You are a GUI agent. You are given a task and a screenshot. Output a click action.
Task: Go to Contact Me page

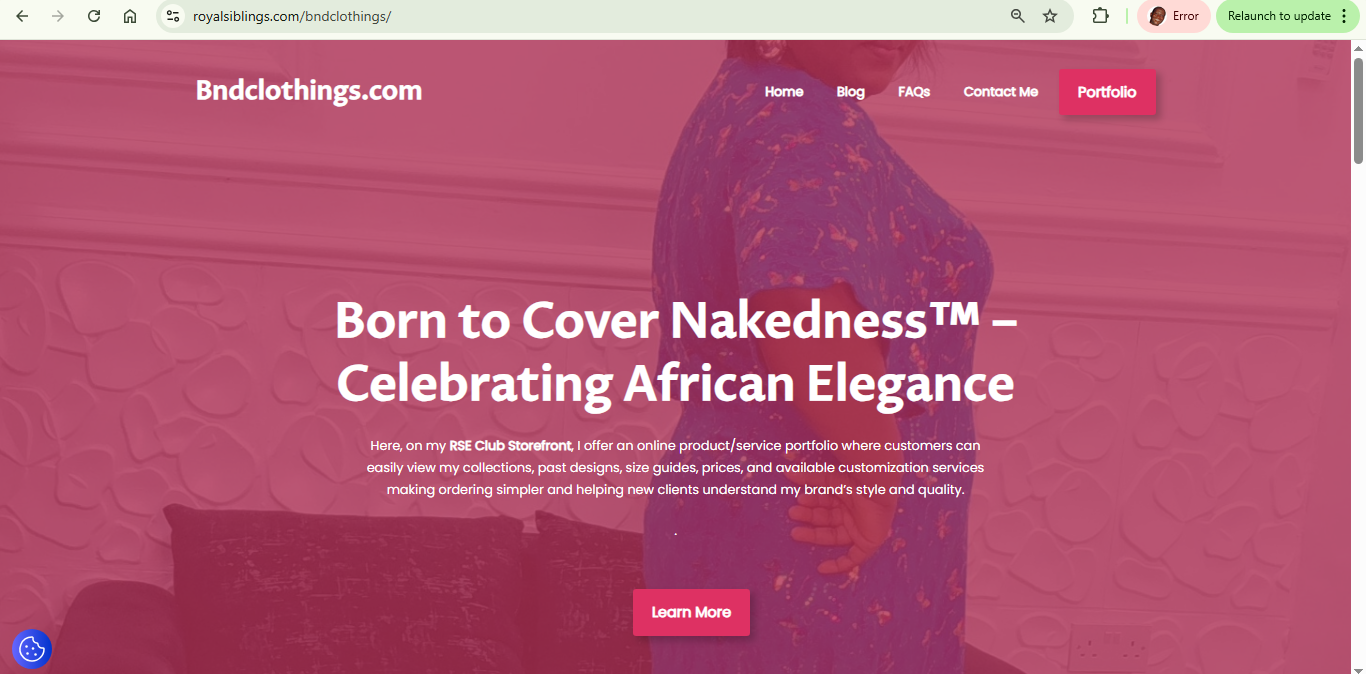(1001, 92)
